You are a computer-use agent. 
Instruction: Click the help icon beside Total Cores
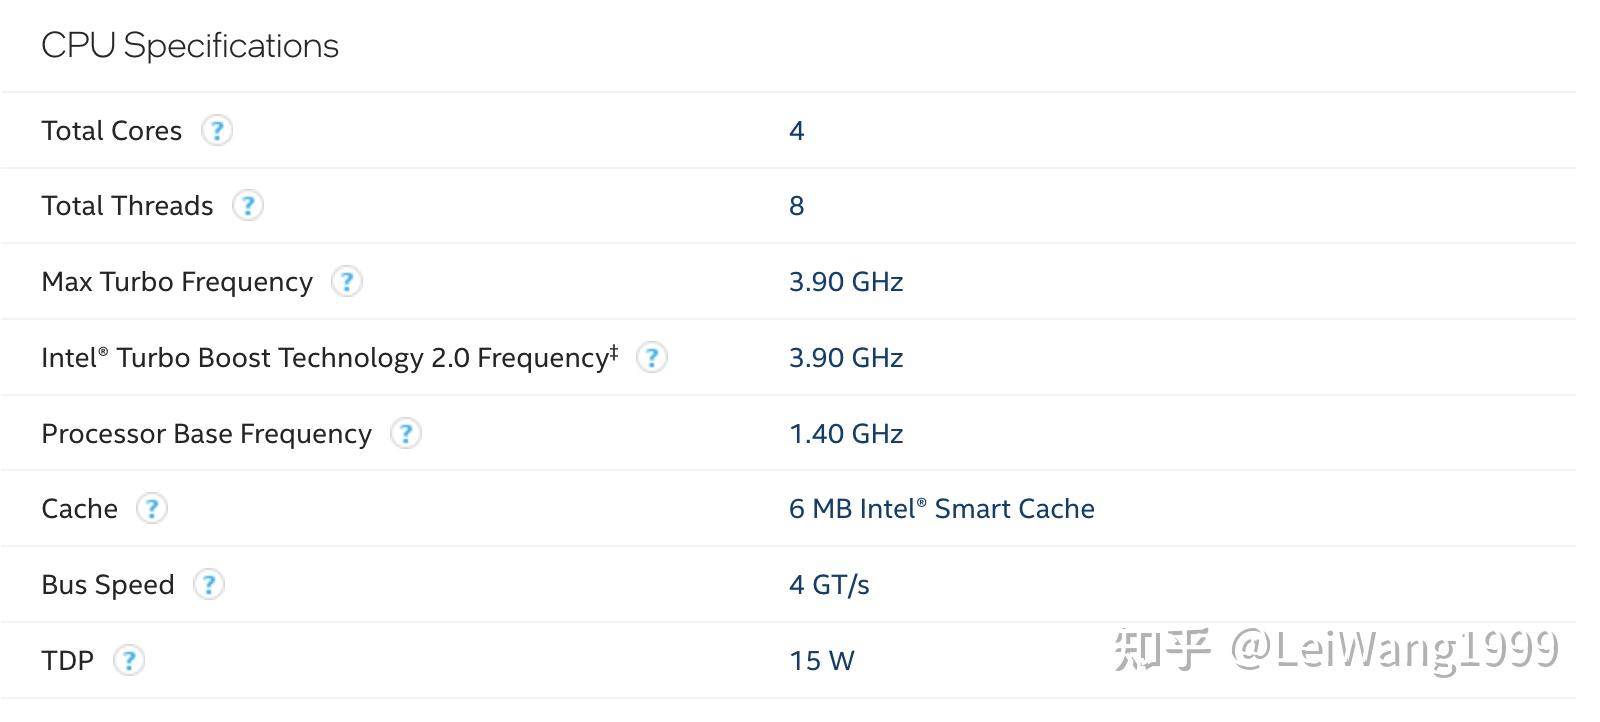[x=217, y=130]
